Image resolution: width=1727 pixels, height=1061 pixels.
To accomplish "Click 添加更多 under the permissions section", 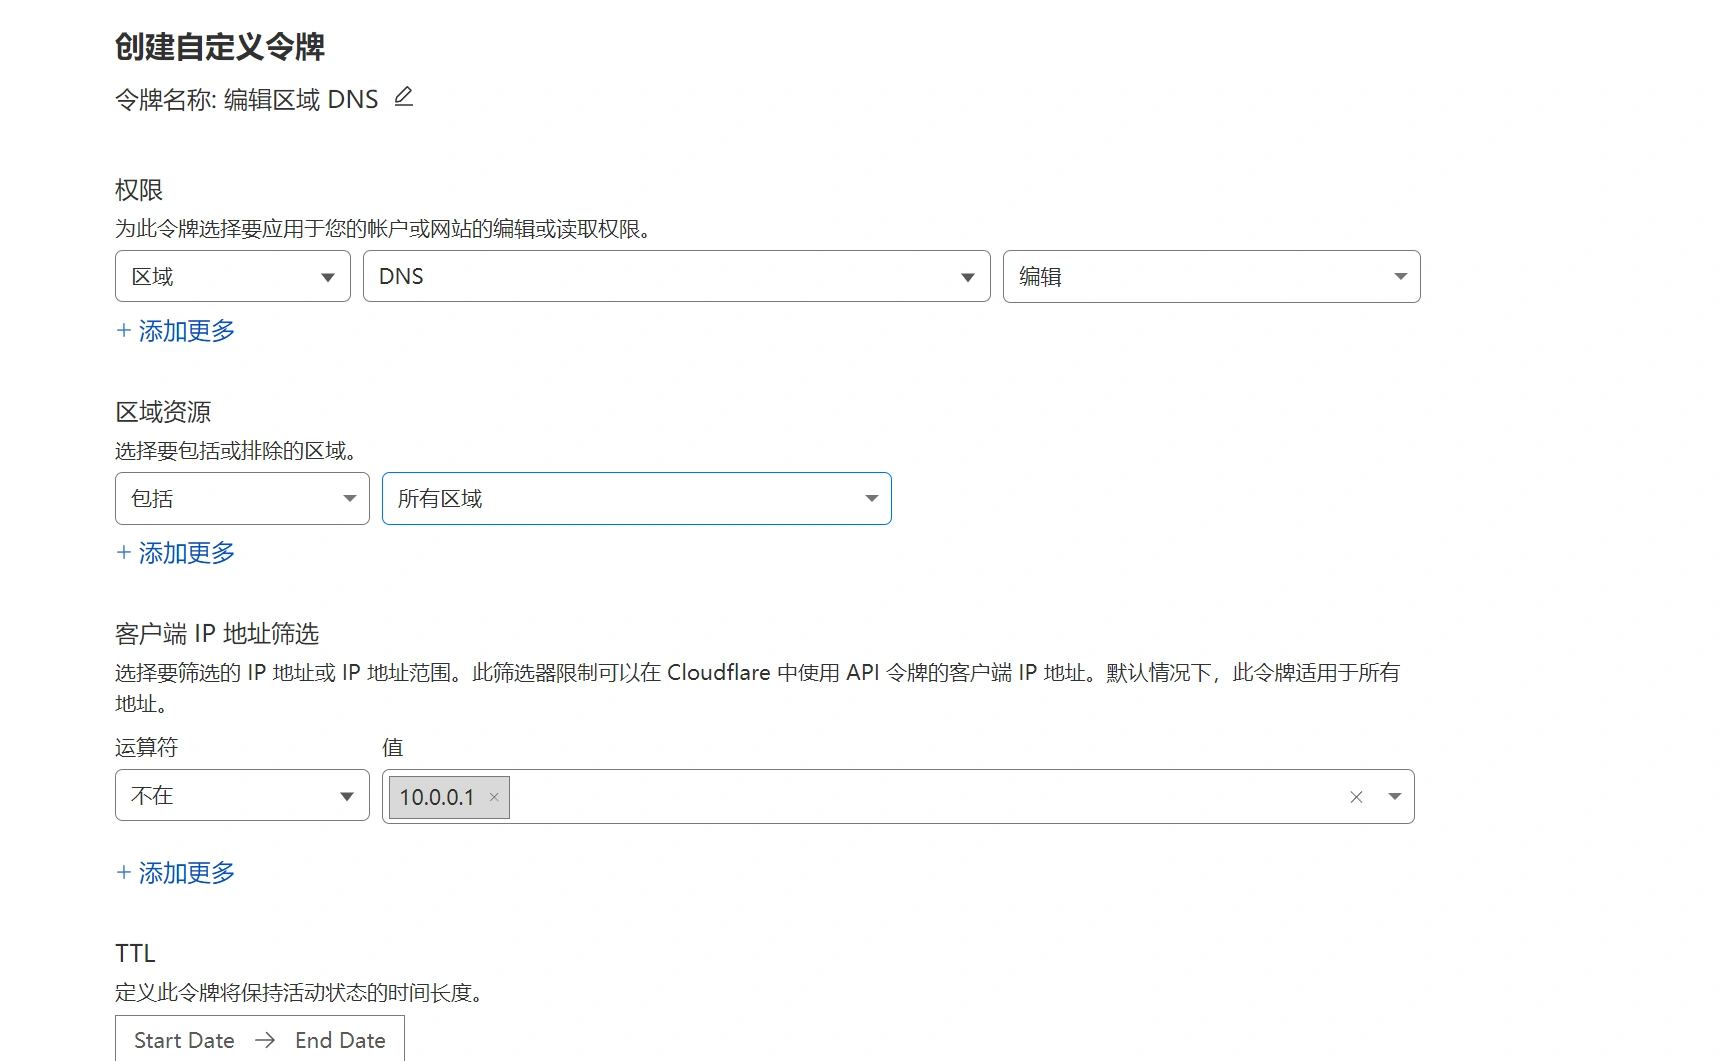I will click(186, 330).
